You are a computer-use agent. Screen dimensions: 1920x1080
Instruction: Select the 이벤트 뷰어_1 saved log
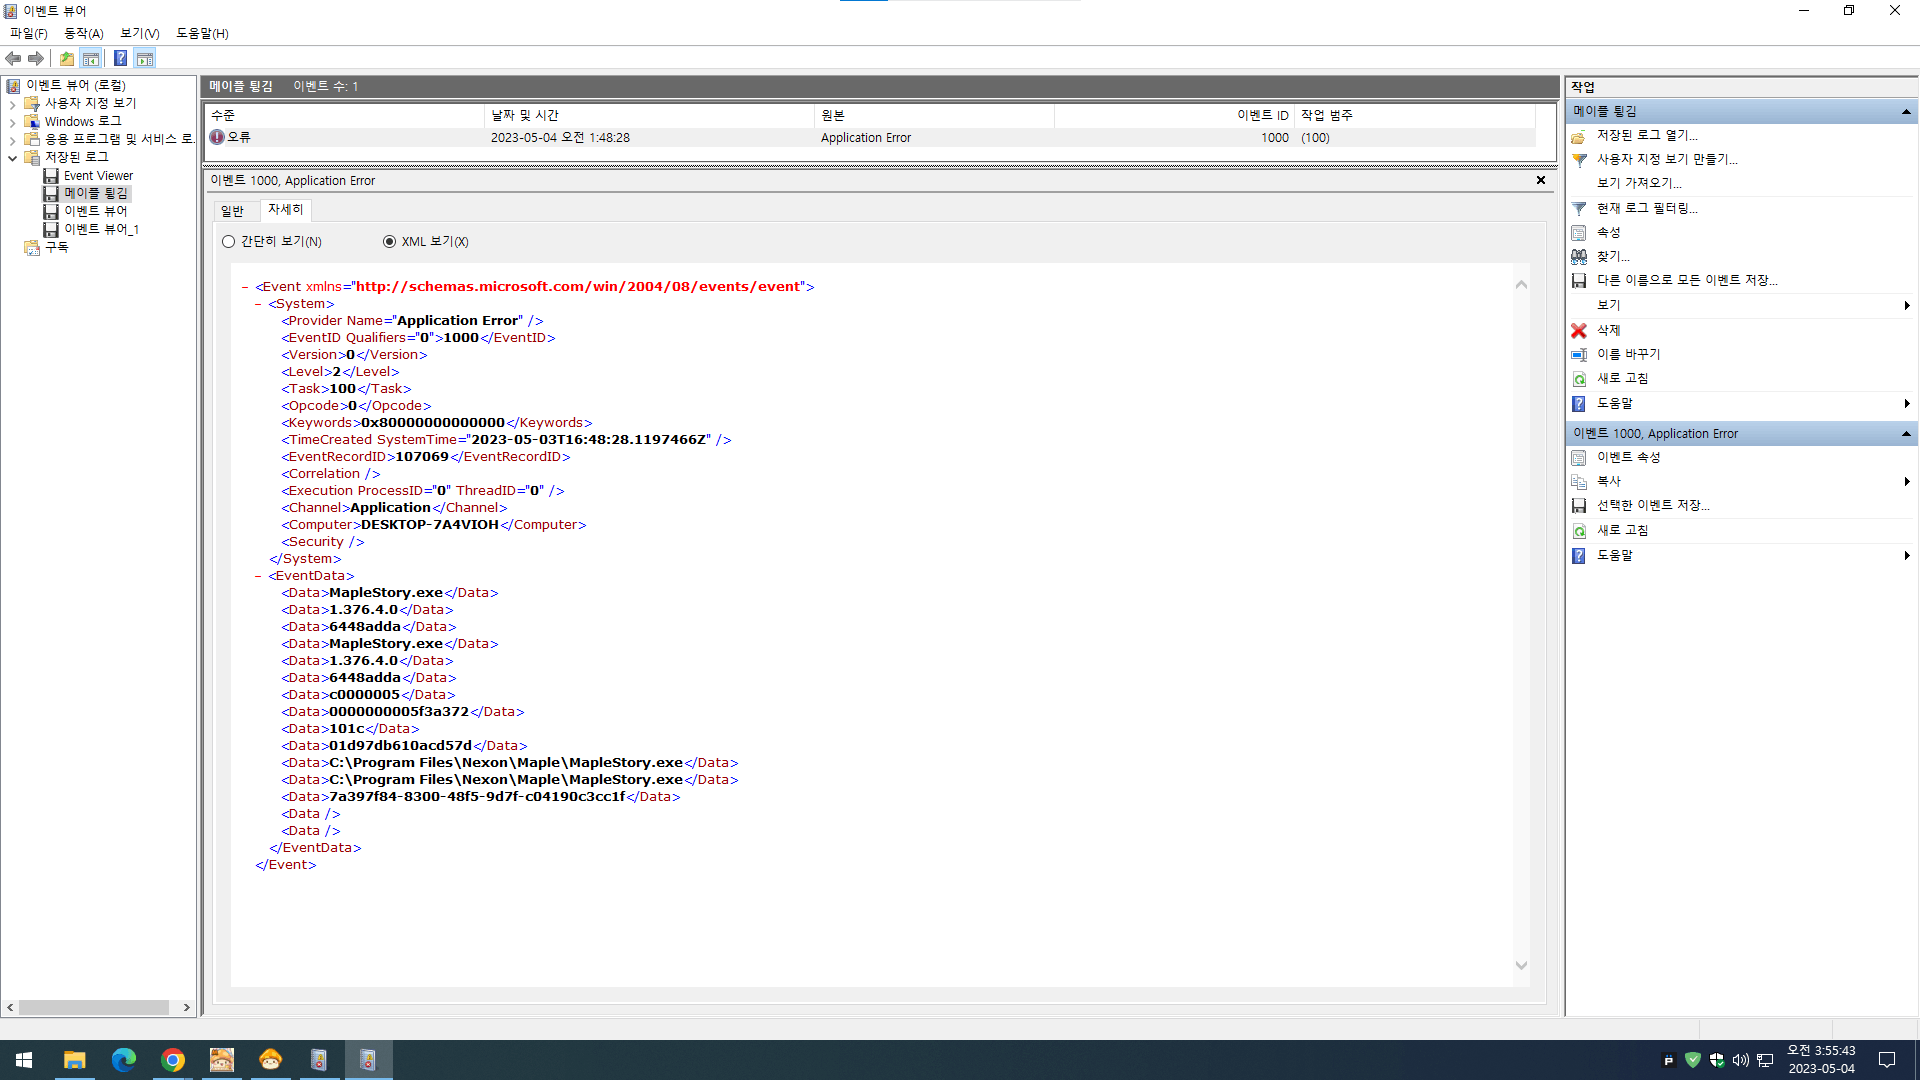tap(101, 230)
